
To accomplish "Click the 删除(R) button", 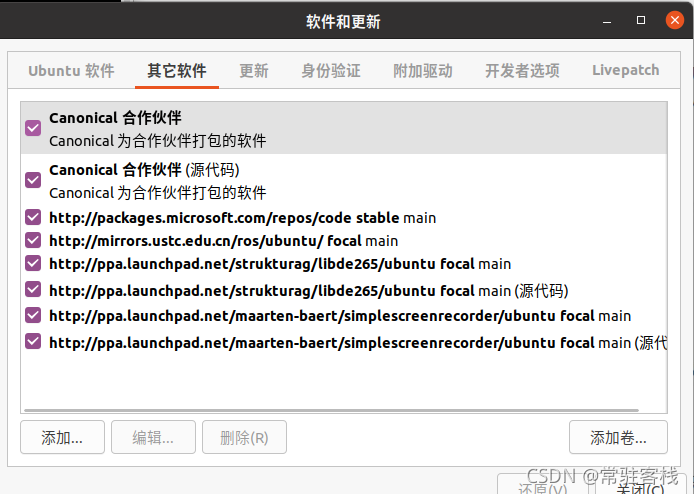I will [244, 437].
